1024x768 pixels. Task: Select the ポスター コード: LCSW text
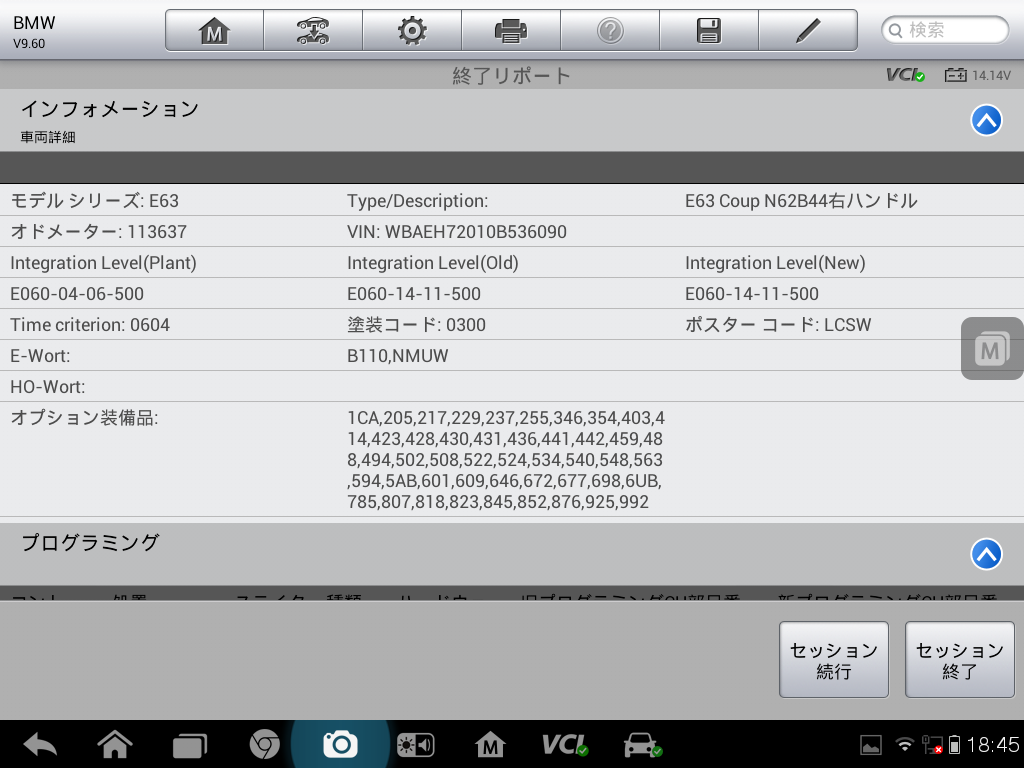pos(778,325)
